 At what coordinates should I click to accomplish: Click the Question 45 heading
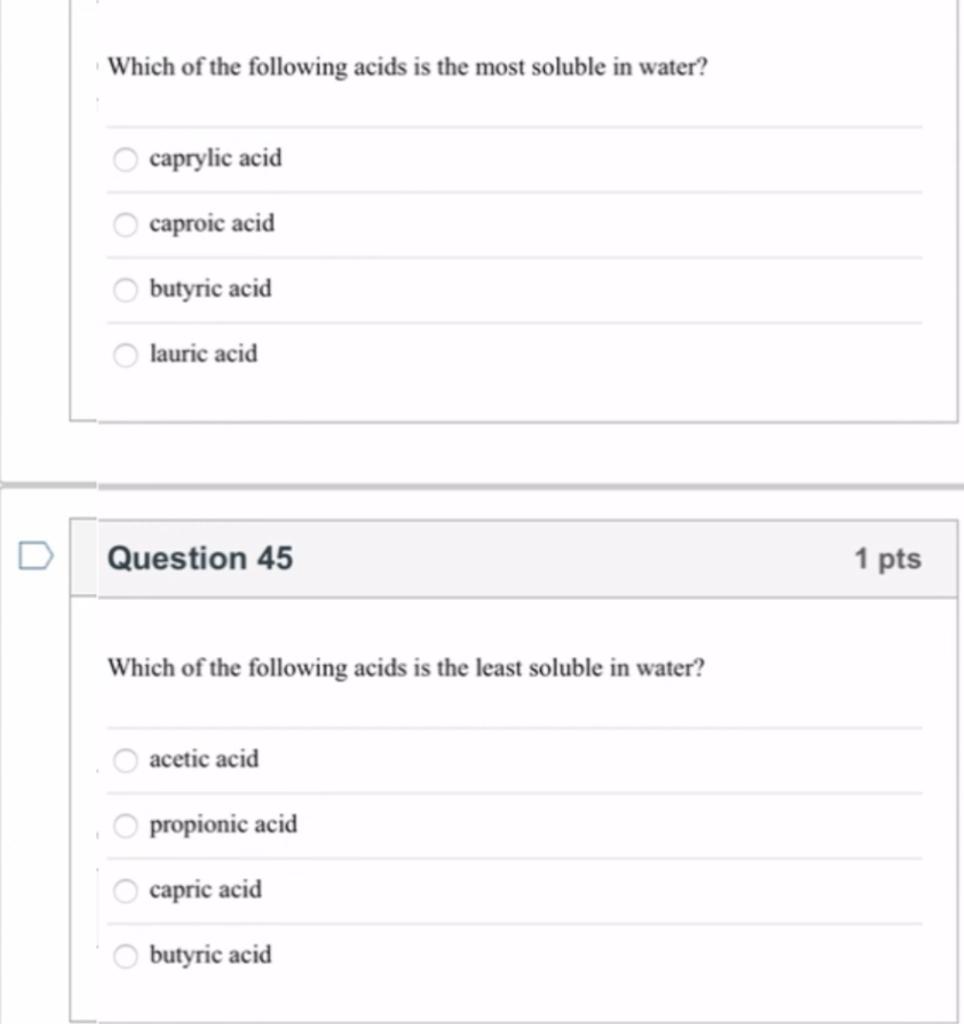200,558
